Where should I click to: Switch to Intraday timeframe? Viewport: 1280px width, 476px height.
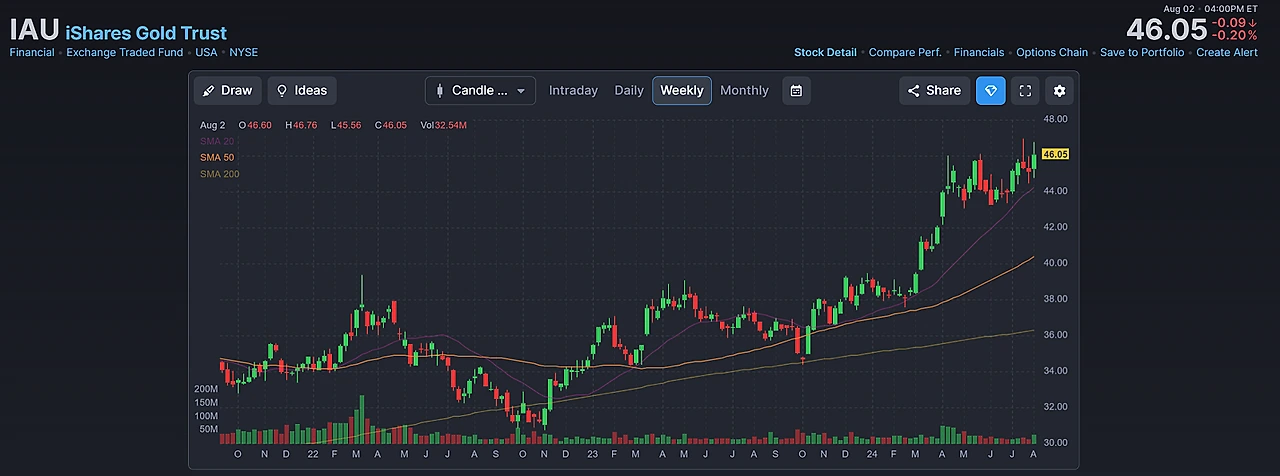tap(573, 90)
